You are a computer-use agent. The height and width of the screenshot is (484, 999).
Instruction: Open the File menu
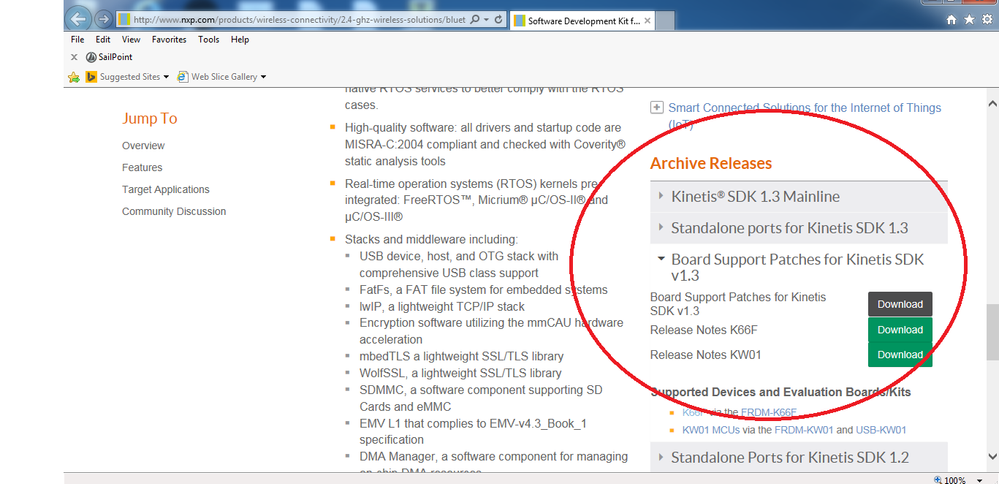78,39
